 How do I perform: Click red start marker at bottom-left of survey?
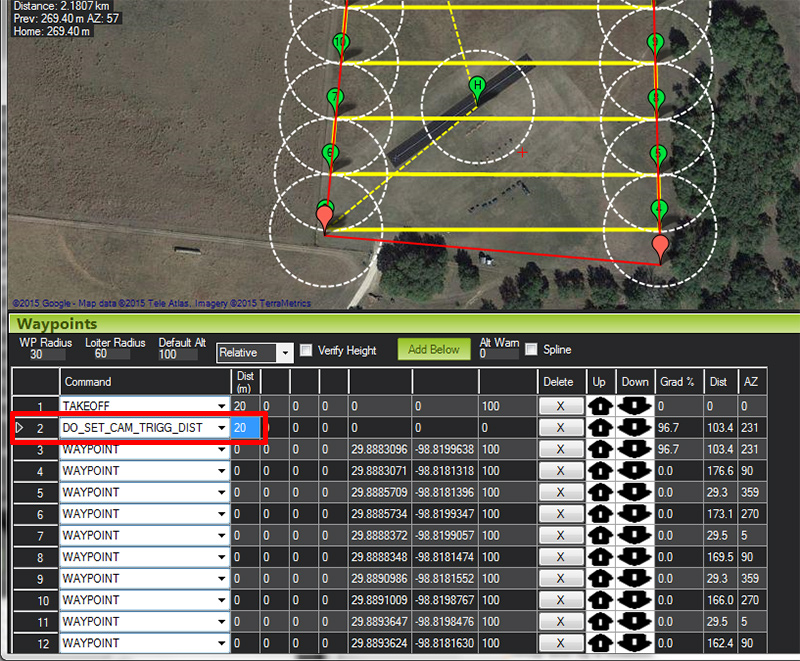325,221
